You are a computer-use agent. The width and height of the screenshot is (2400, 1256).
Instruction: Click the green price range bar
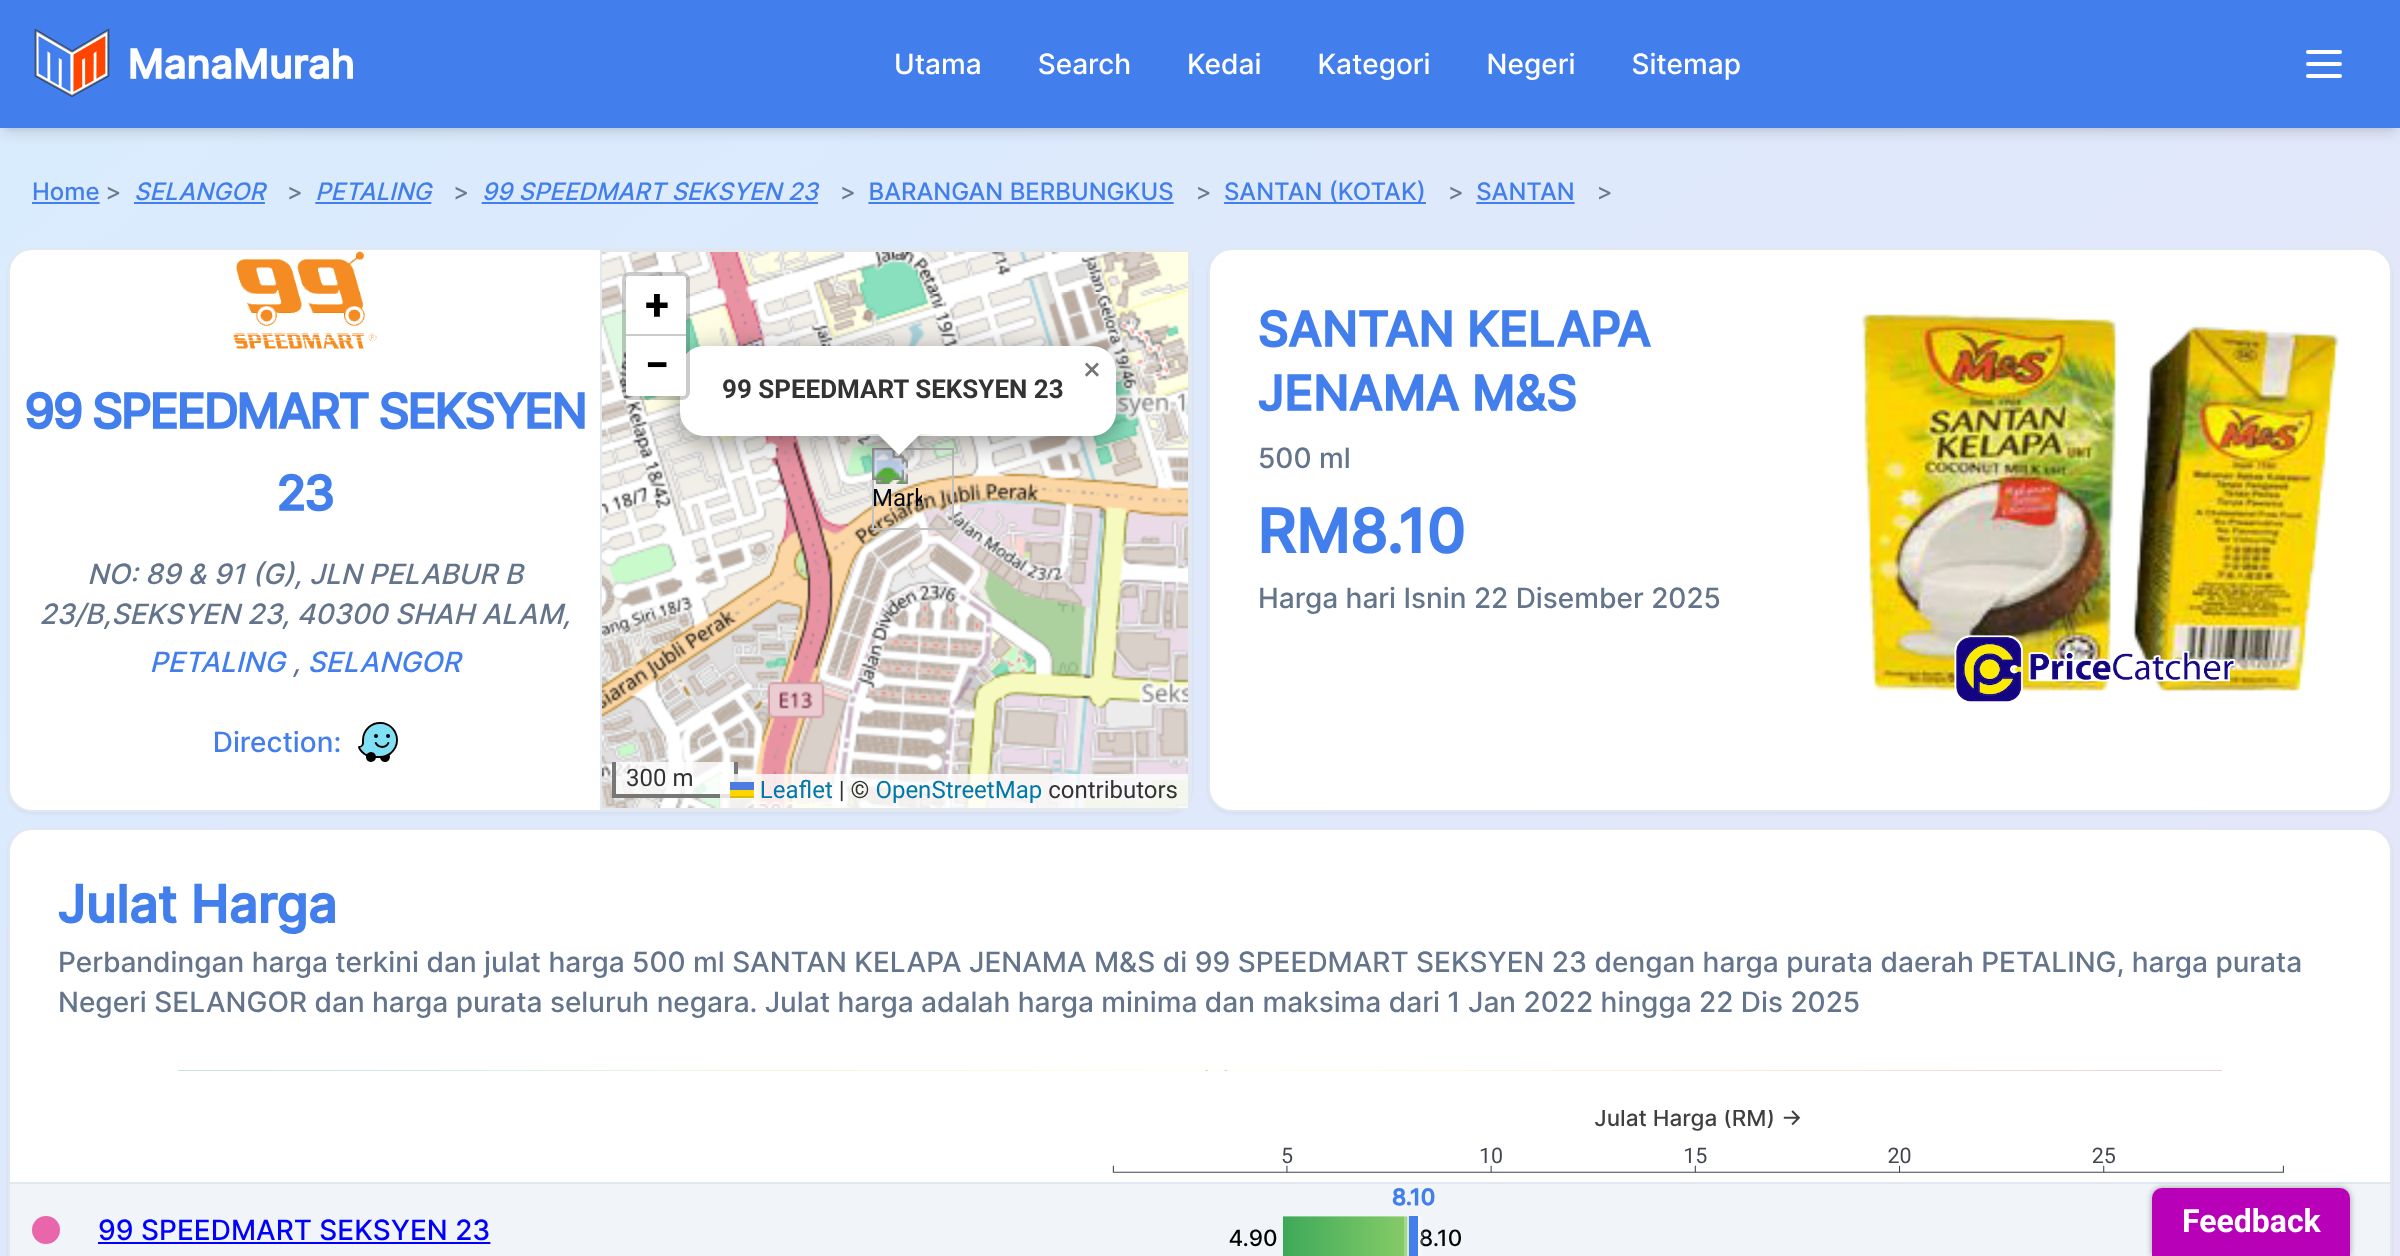tap(1344, 1237)
